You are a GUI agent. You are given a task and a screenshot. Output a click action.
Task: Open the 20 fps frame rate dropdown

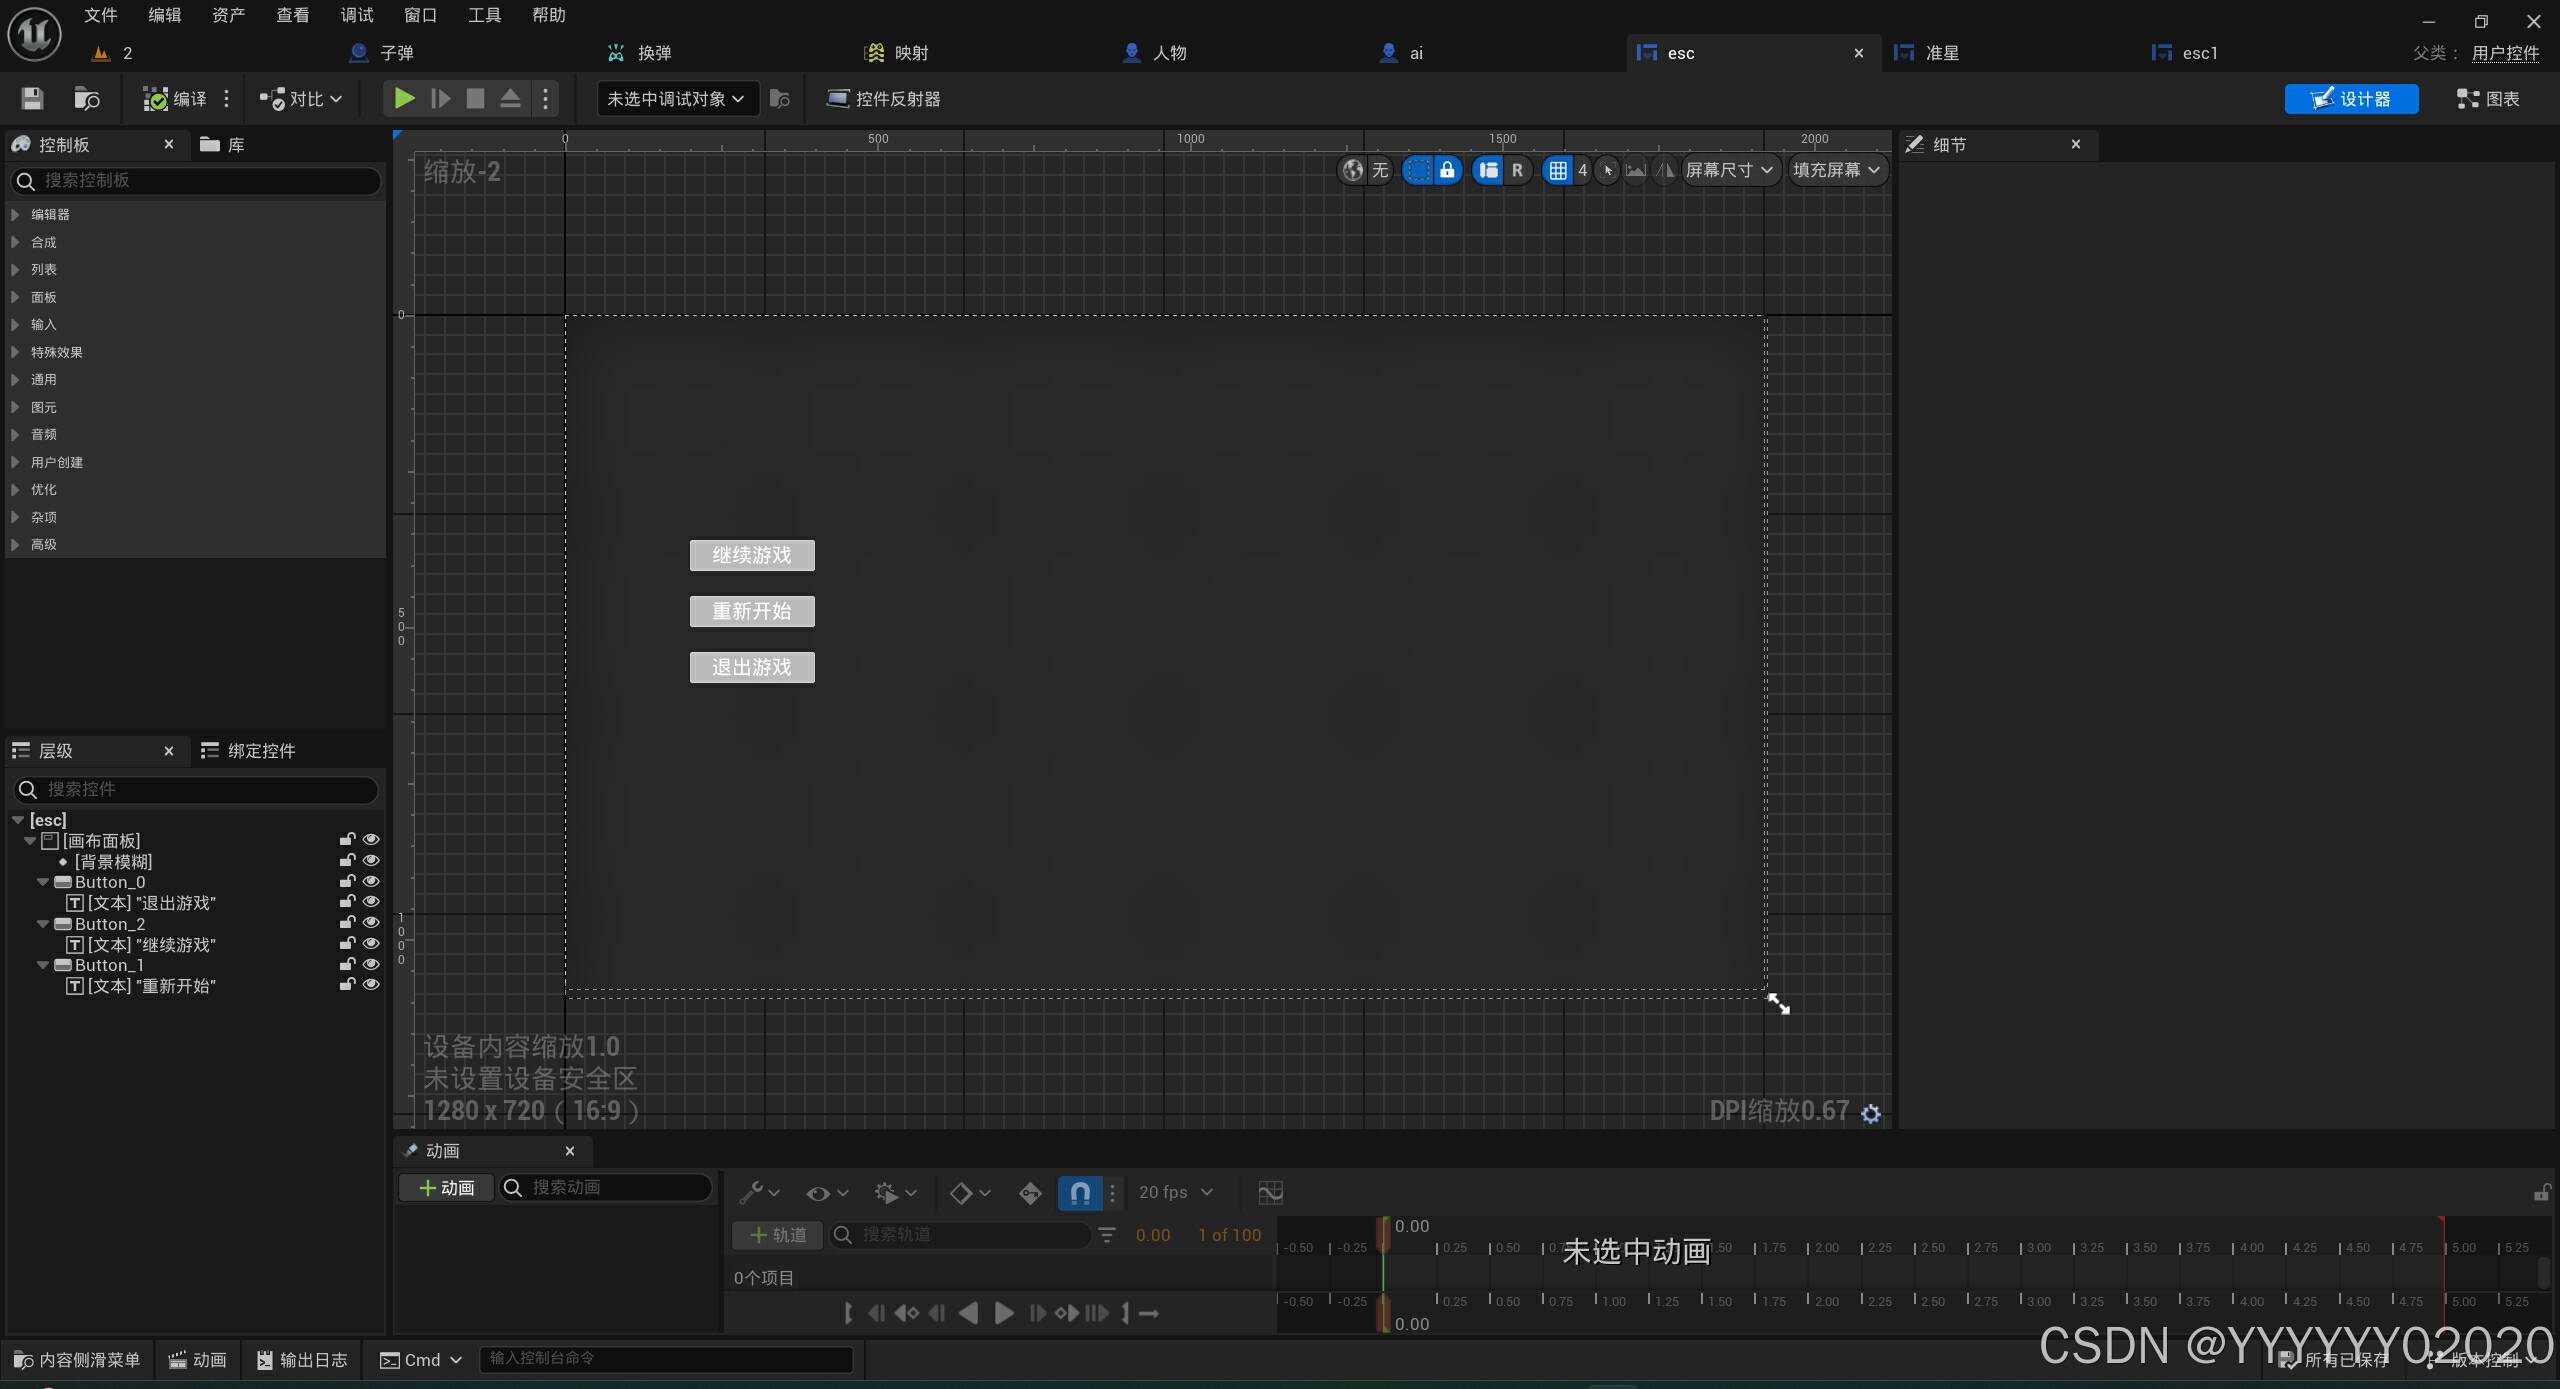1175,1192
